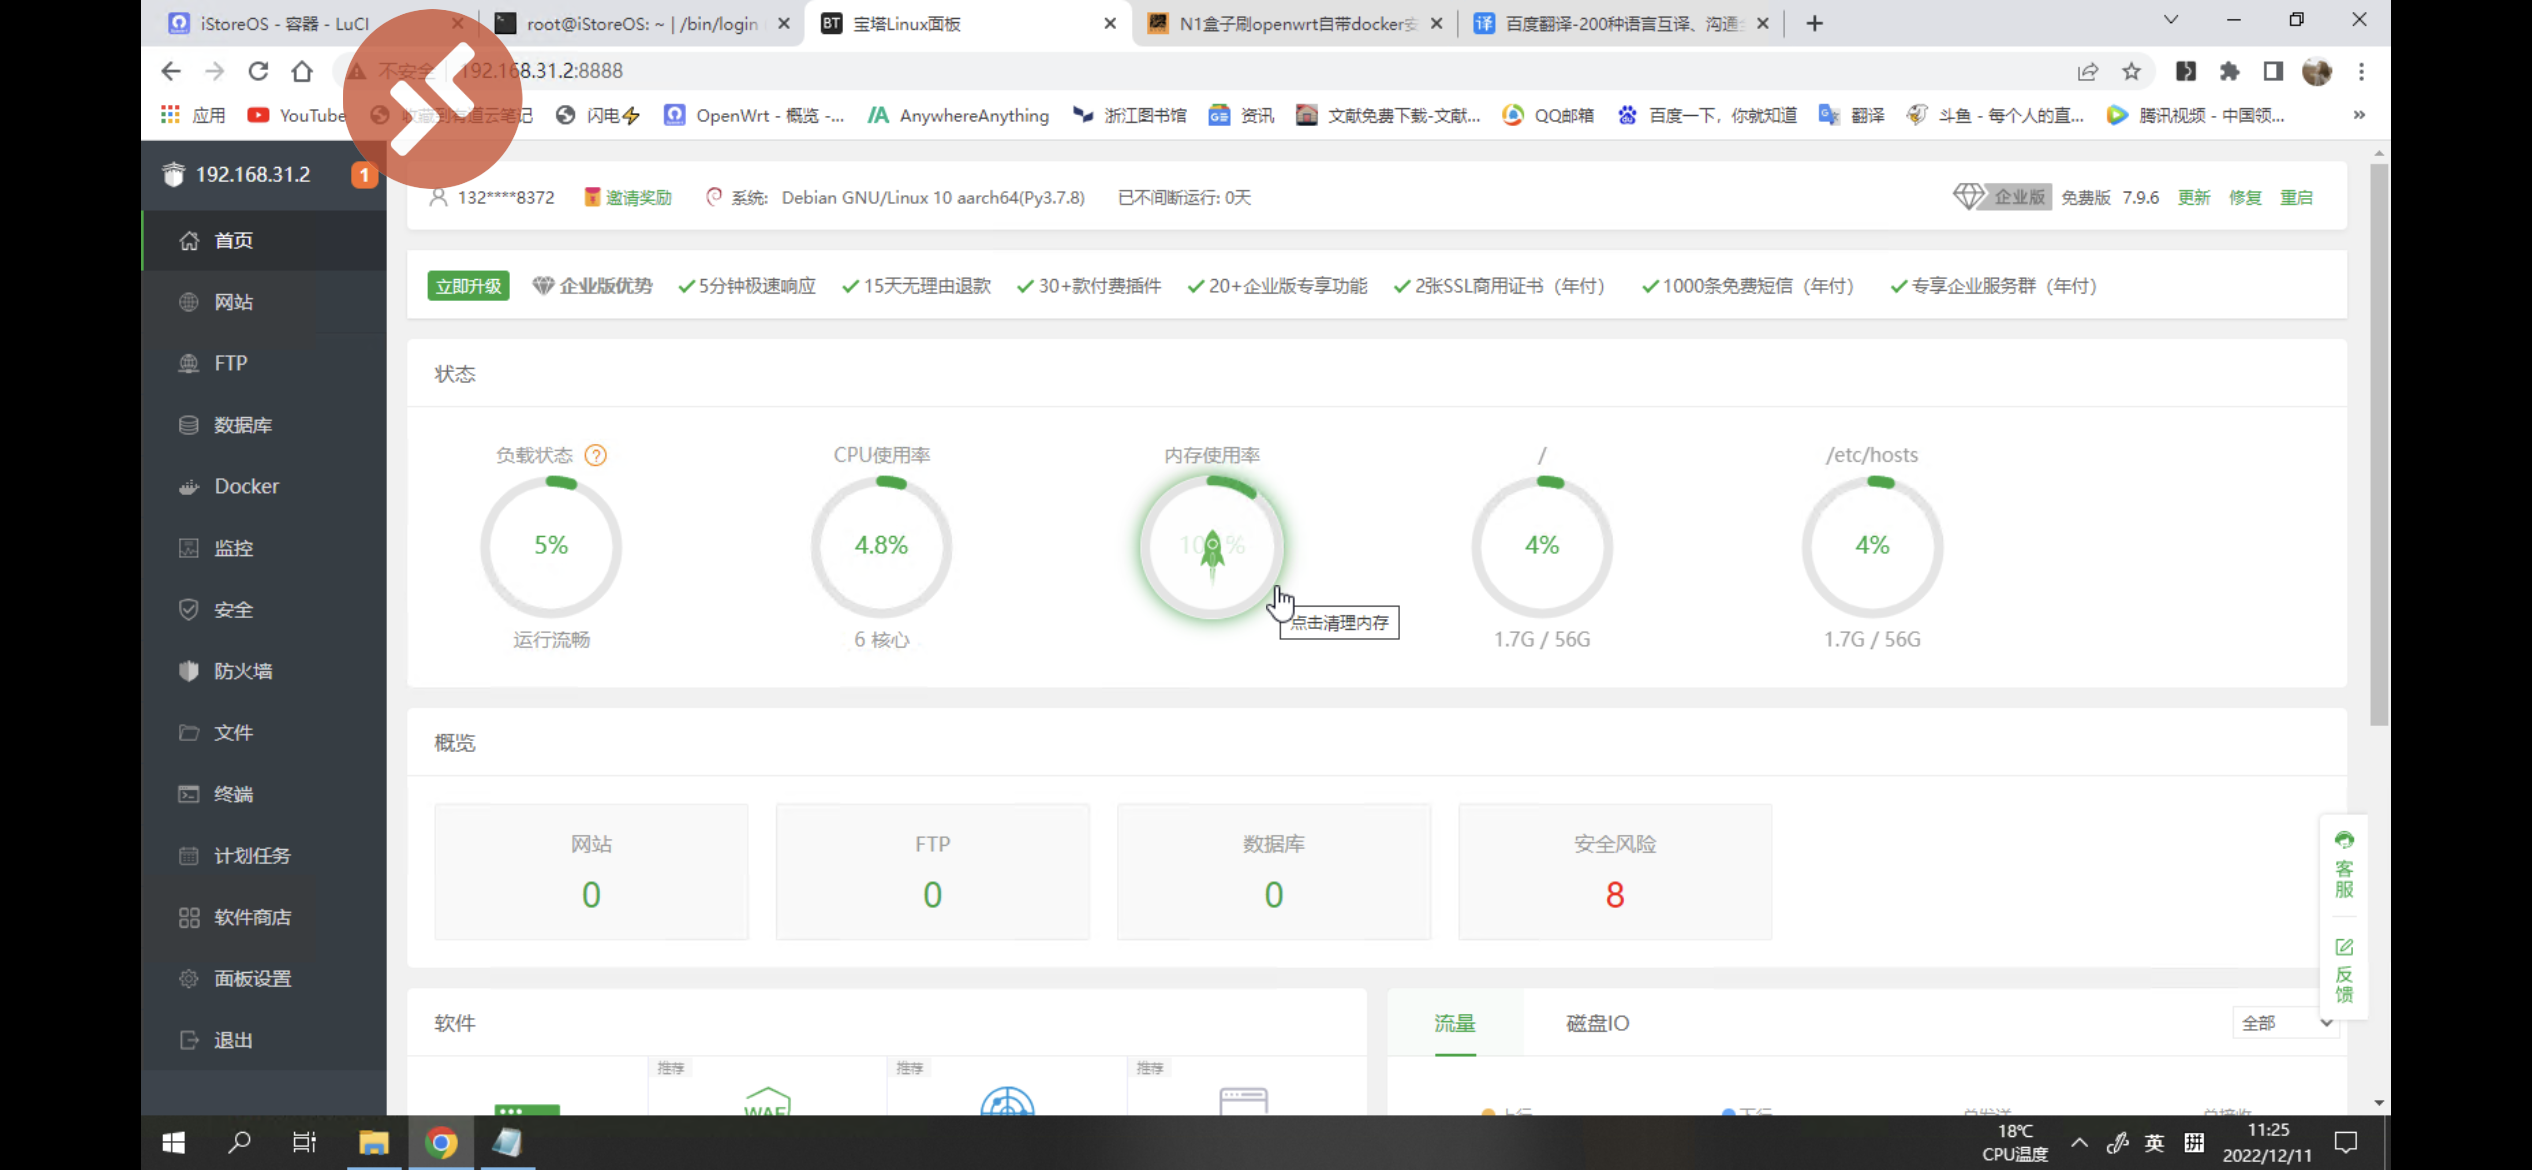Open the AnywhereAnything bookmark

pos(958,115)
